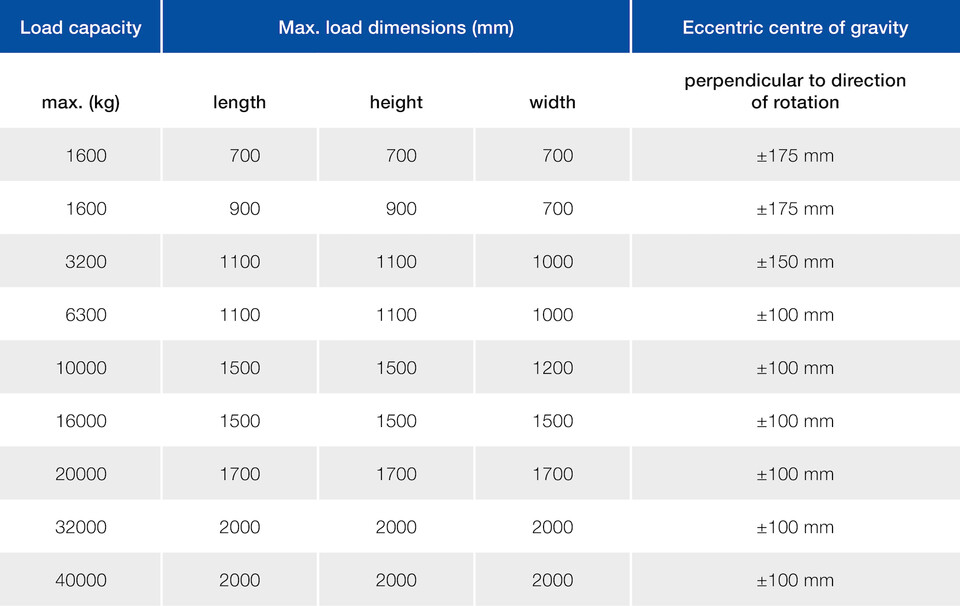
Task: Click the Load capacity column header
Action: pos(80,28)
